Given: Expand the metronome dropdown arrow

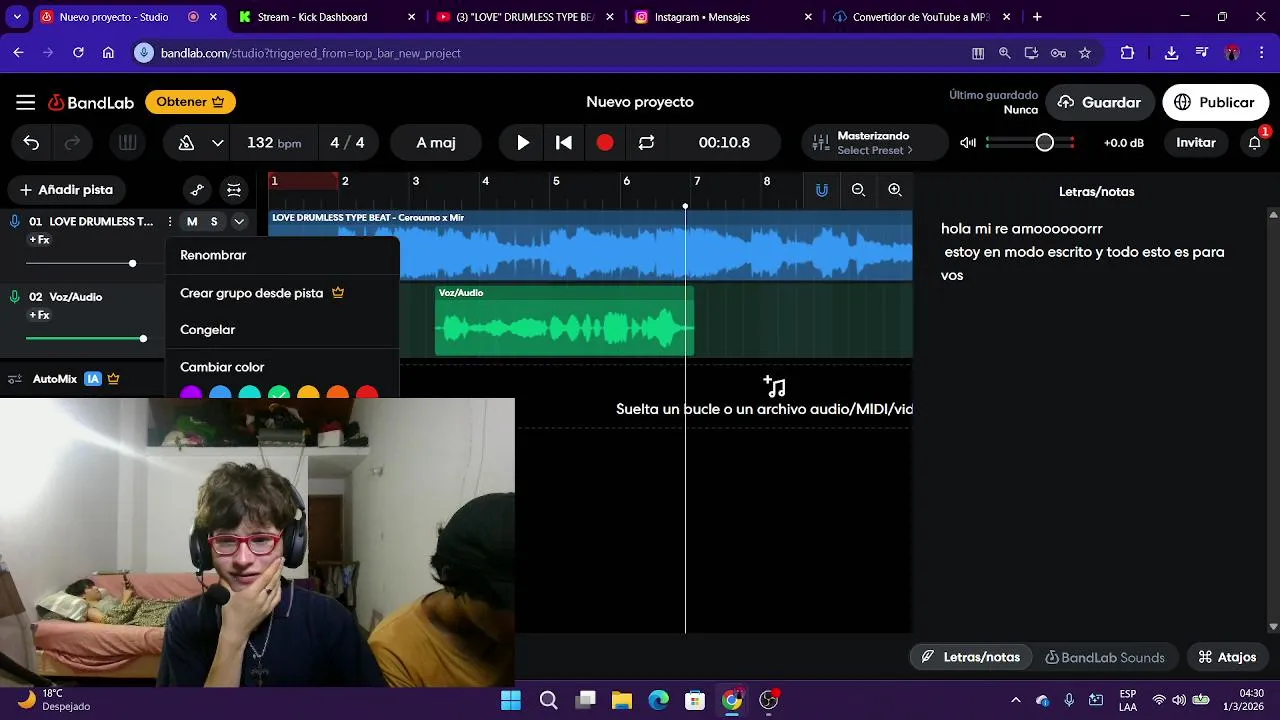Looking at the screenshot, I should point(217,143).
